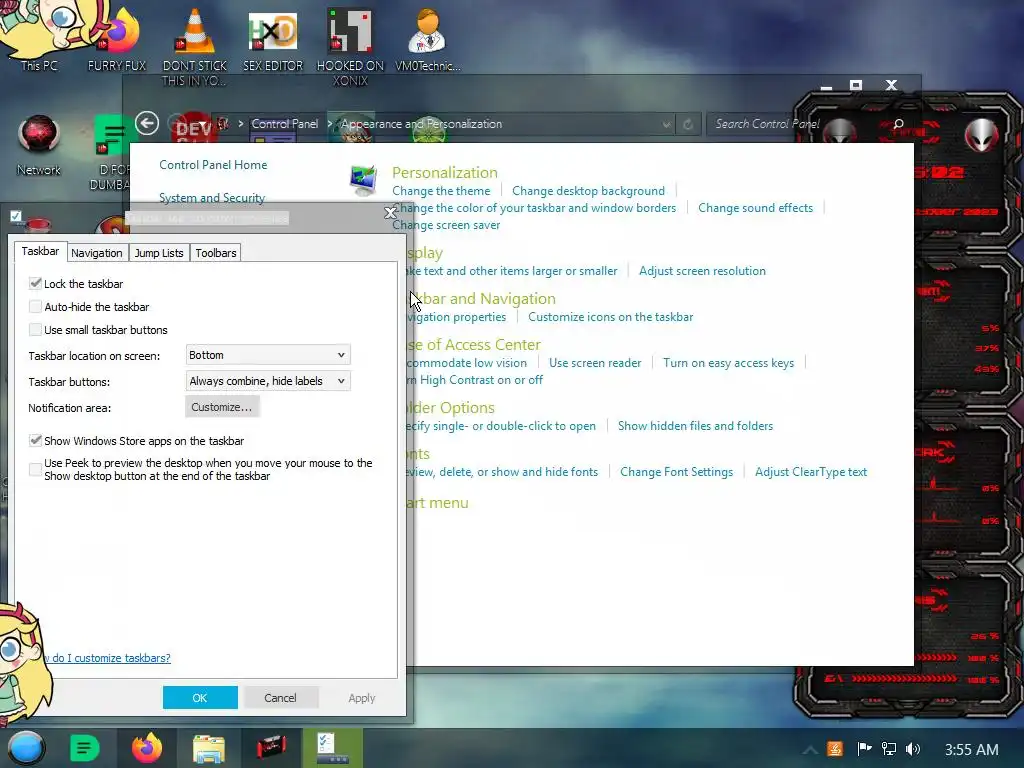Confirm dialog with OK button
This screenshot has height=768, width=1024.
point(200,697)
